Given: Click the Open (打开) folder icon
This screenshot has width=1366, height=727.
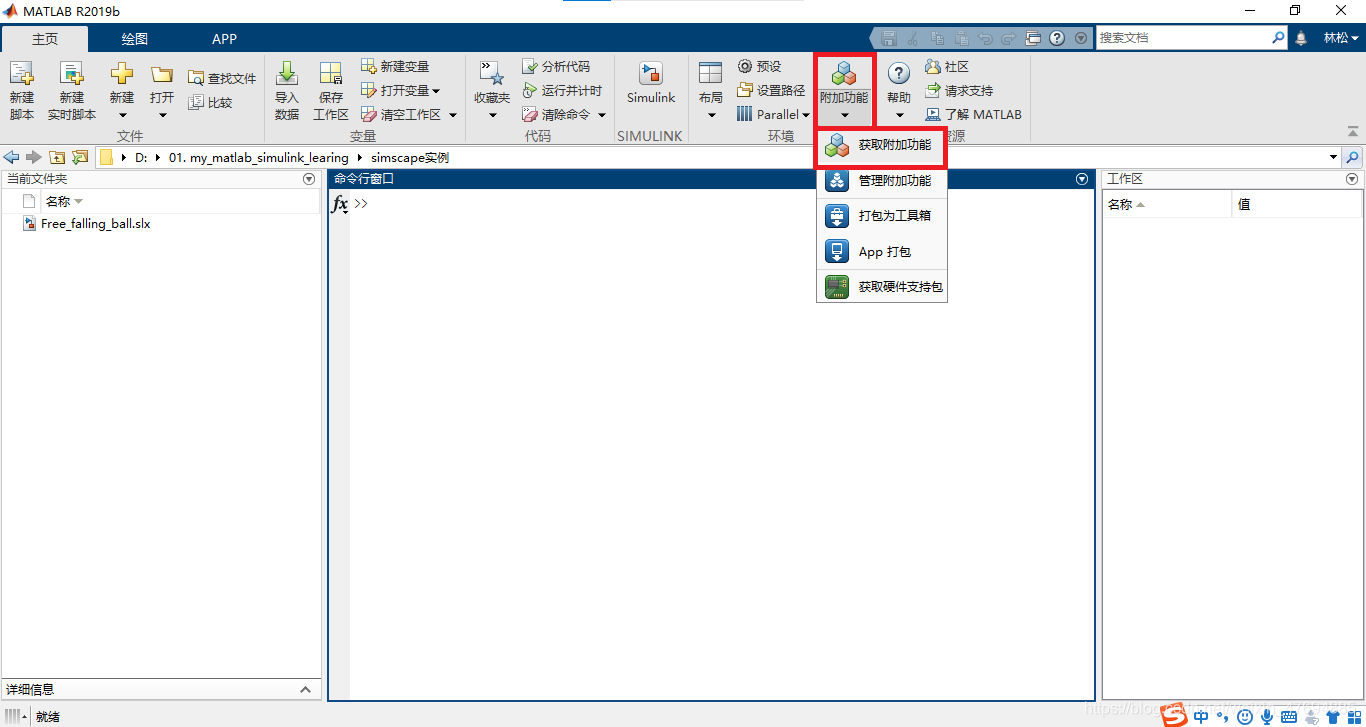Looking at the screenshot, I should (x=162, y=74).
